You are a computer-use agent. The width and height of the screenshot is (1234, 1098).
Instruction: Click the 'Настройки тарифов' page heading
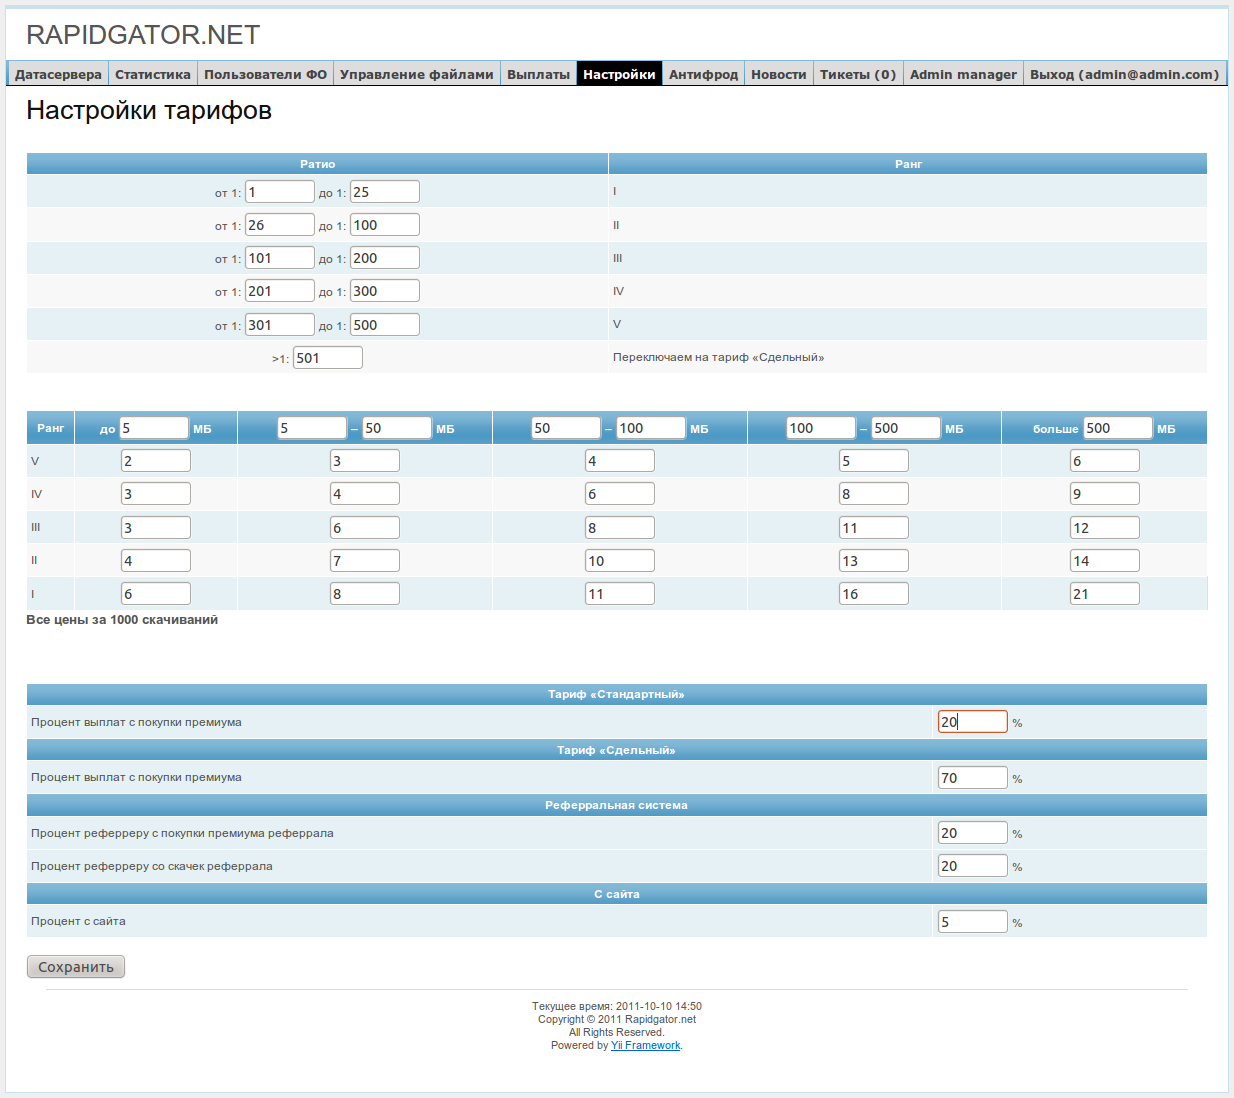pyautogui.click(x=149, y=110)
